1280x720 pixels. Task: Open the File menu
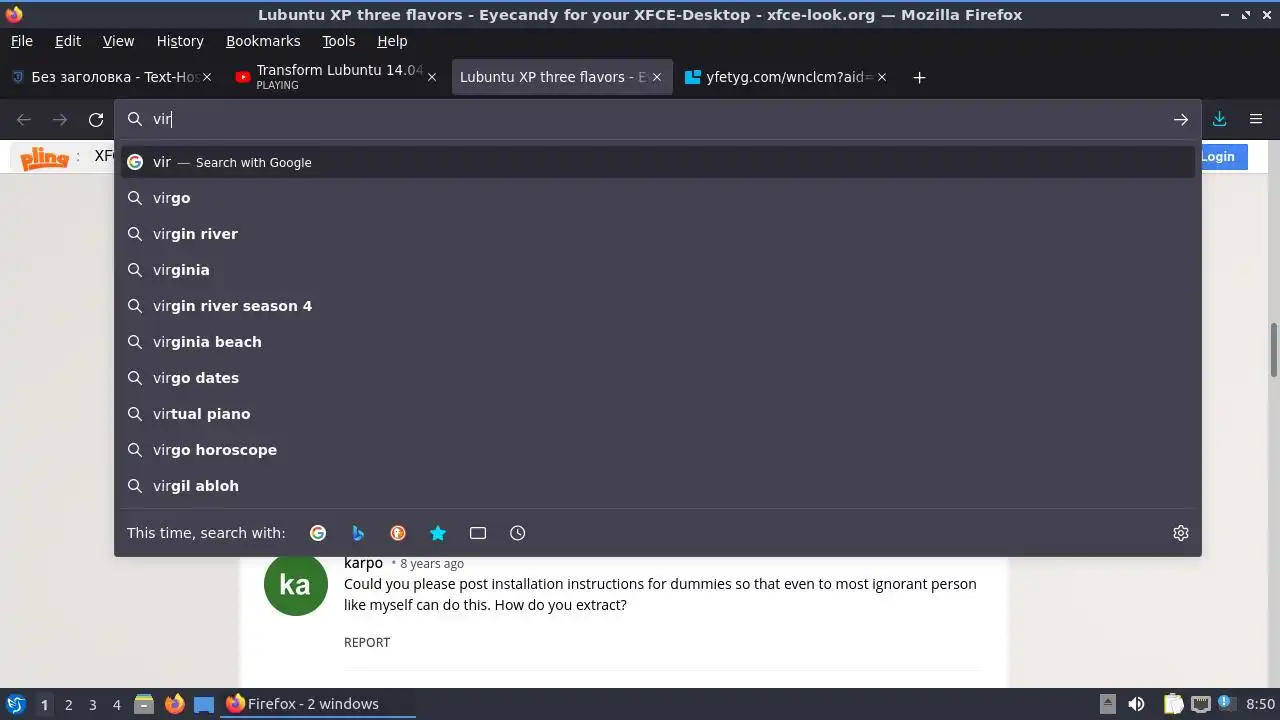pyautogui.click(x=22, y=41)
